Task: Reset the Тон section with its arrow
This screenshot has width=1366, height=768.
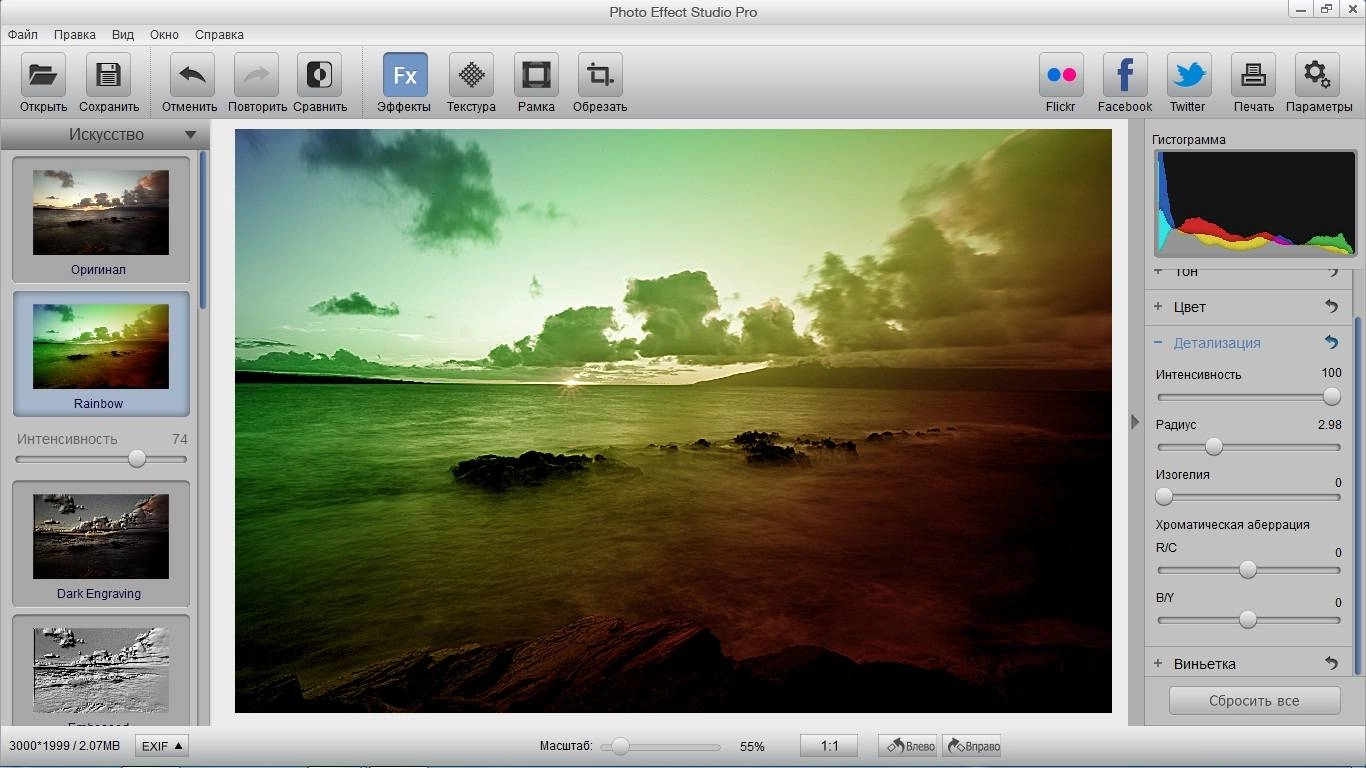Action: [x=1331, y=272]
